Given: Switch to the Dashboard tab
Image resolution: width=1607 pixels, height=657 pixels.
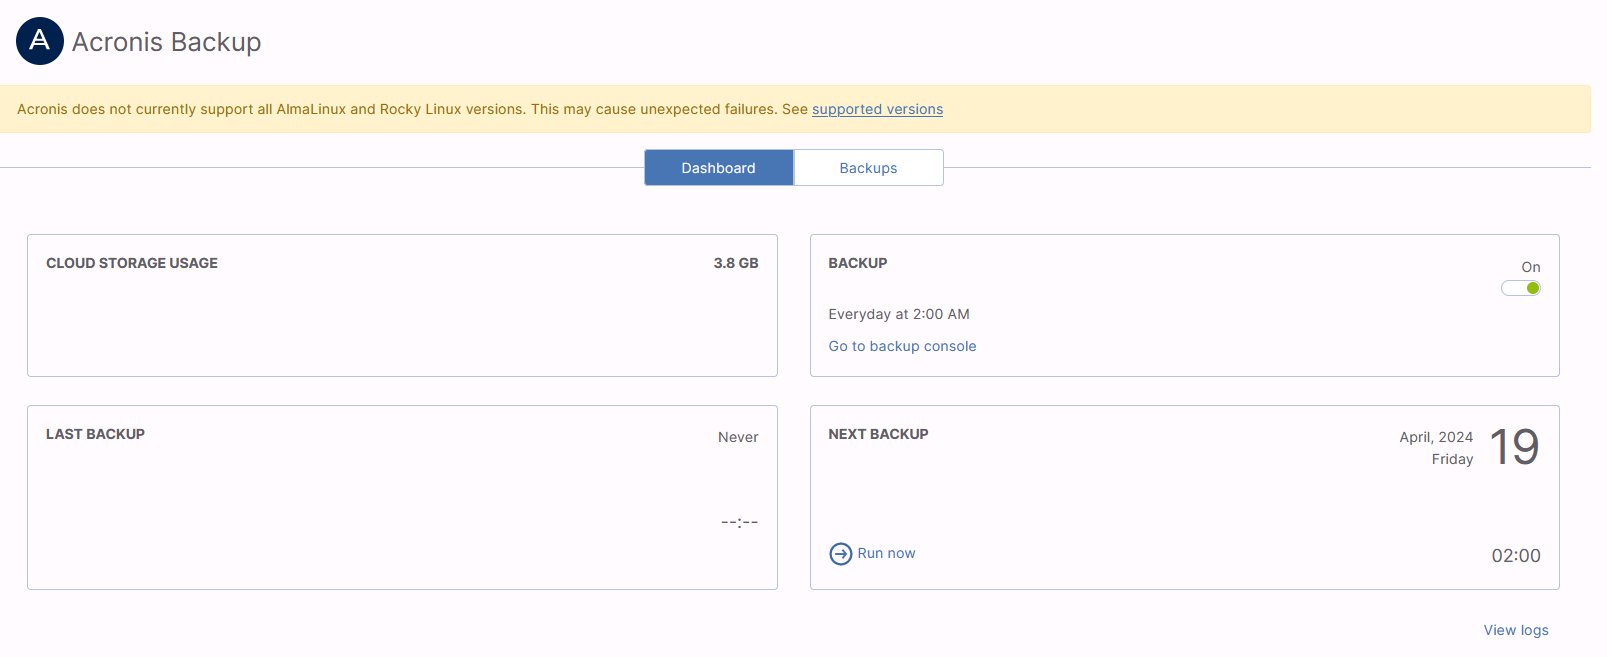Looking at the screenshot, I should pyautogui.click(x=719, y=168).
